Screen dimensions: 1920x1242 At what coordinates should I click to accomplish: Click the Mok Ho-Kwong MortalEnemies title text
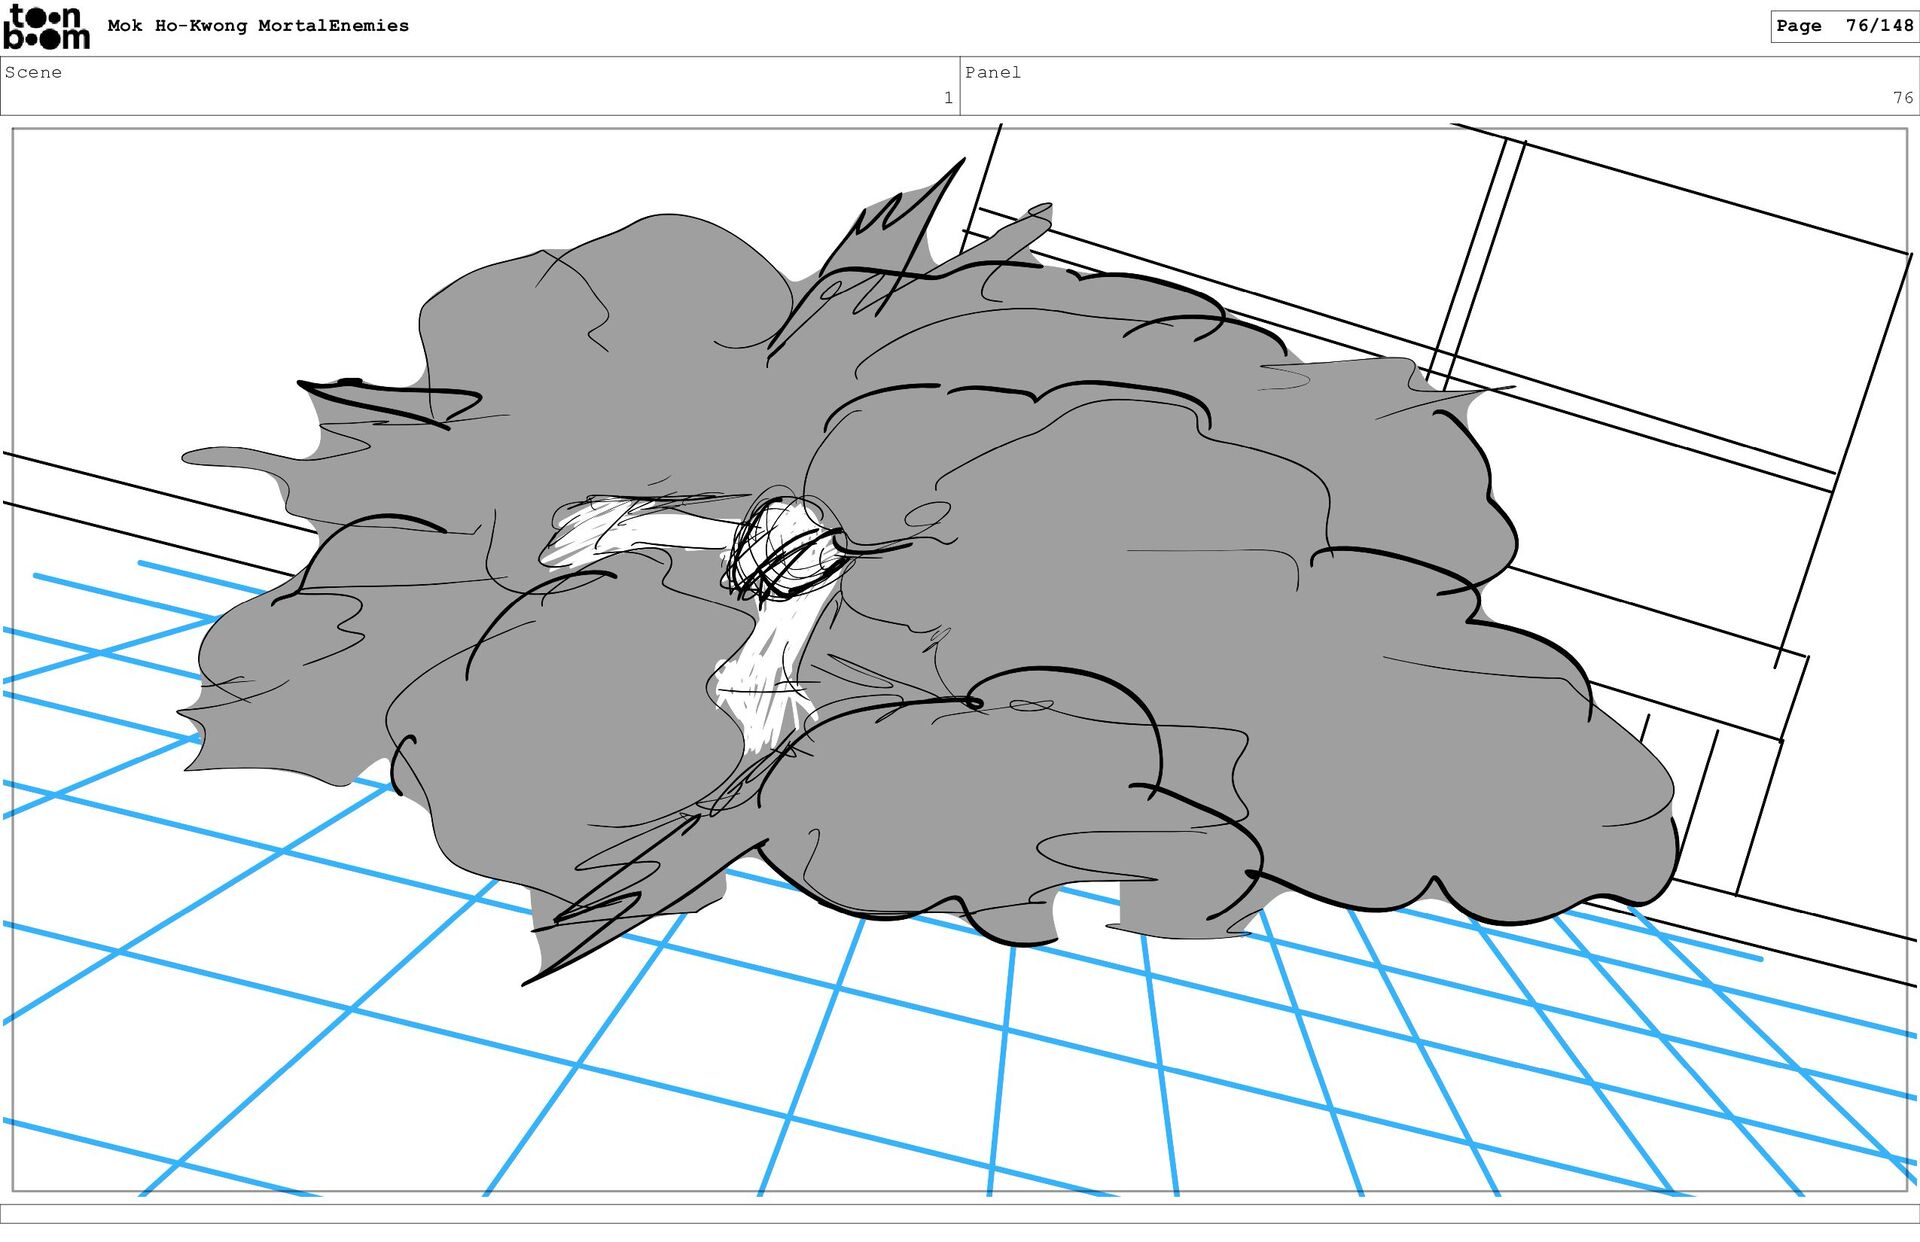coord(258,26)
